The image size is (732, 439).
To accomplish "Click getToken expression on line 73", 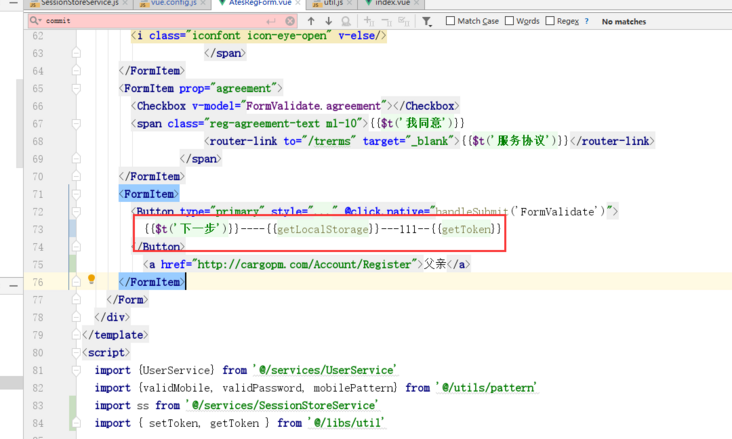I will (x=466, y=229).
